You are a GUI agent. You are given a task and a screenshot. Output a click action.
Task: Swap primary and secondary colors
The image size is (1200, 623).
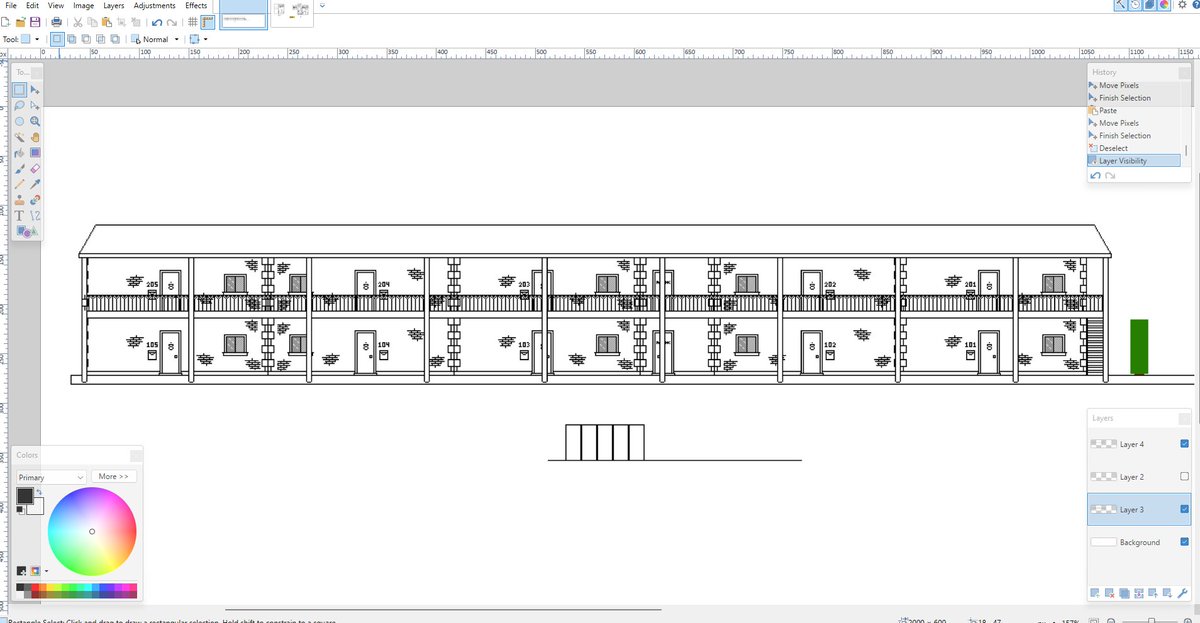point(39,492)
